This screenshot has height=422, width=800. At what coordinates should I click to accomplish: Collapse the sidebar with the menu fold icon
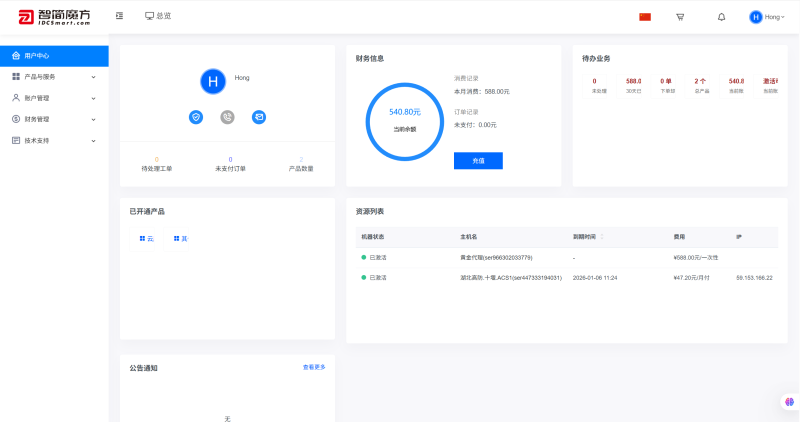[120, 16]
